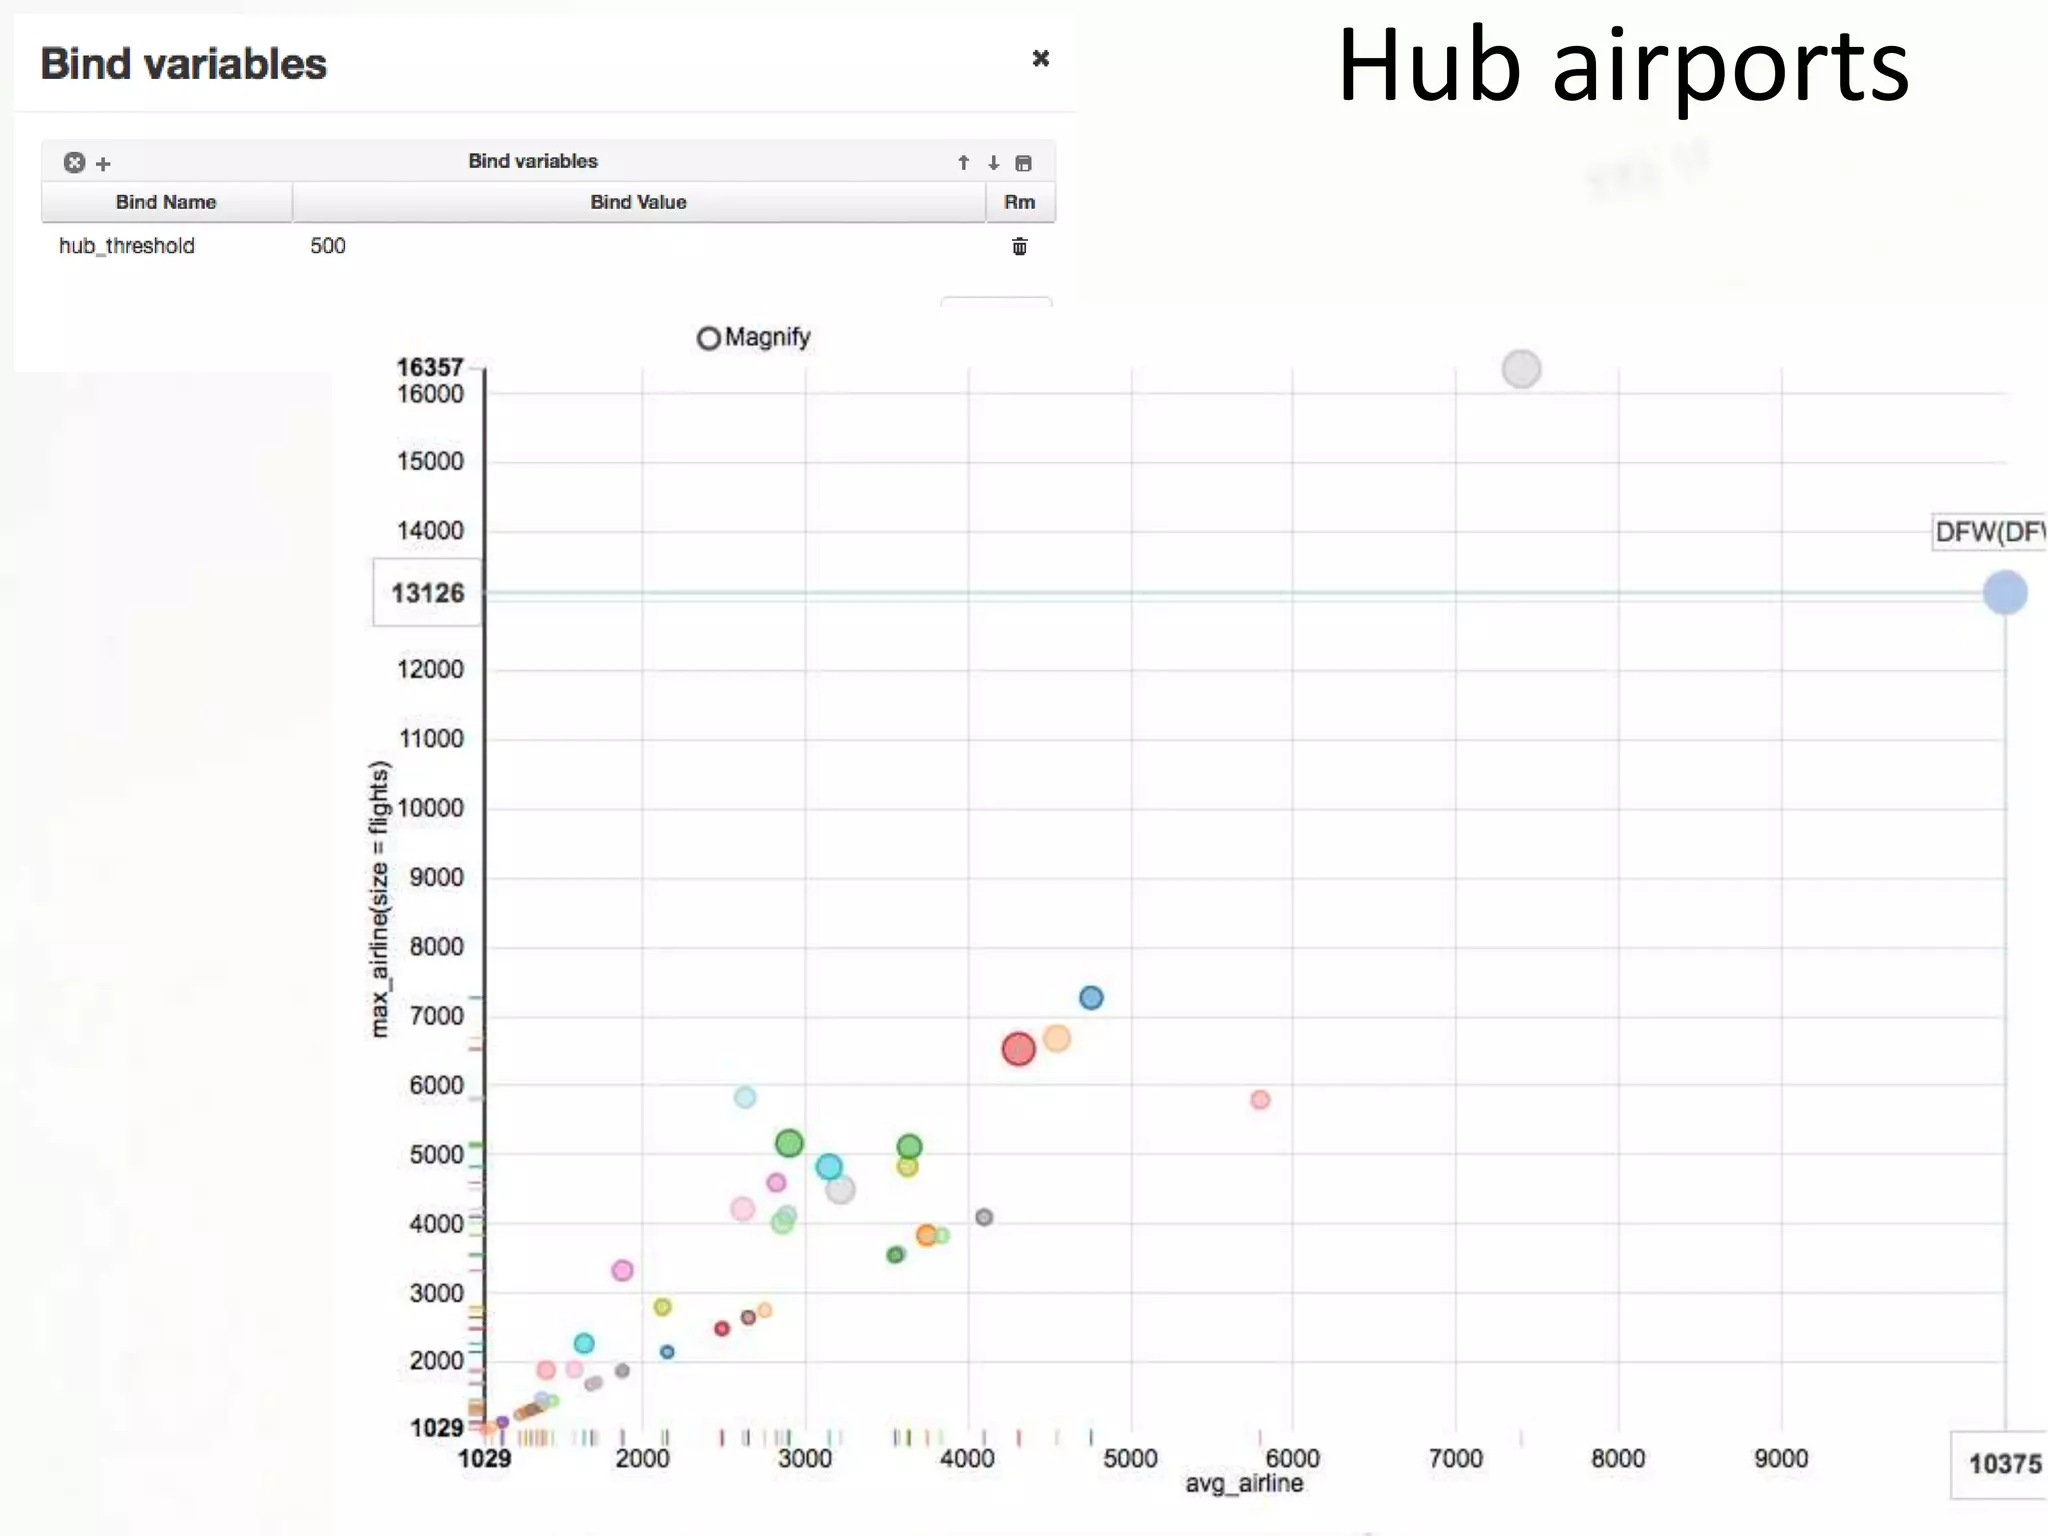Click the pale orange bubble beside the red one

(x=1057, y=1039)
